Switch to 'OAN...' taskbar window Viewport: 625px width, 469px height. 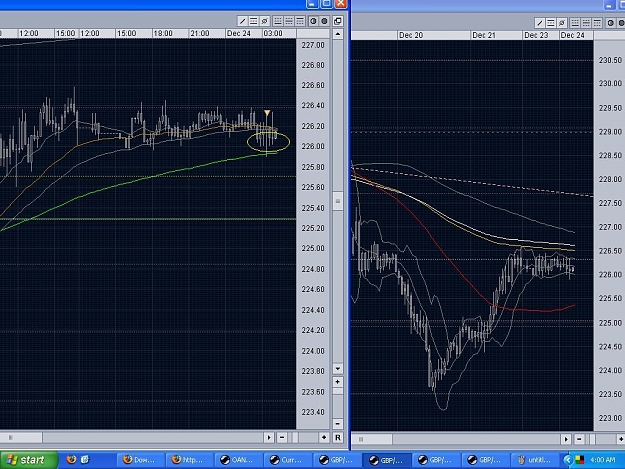[x=239, y=460]
